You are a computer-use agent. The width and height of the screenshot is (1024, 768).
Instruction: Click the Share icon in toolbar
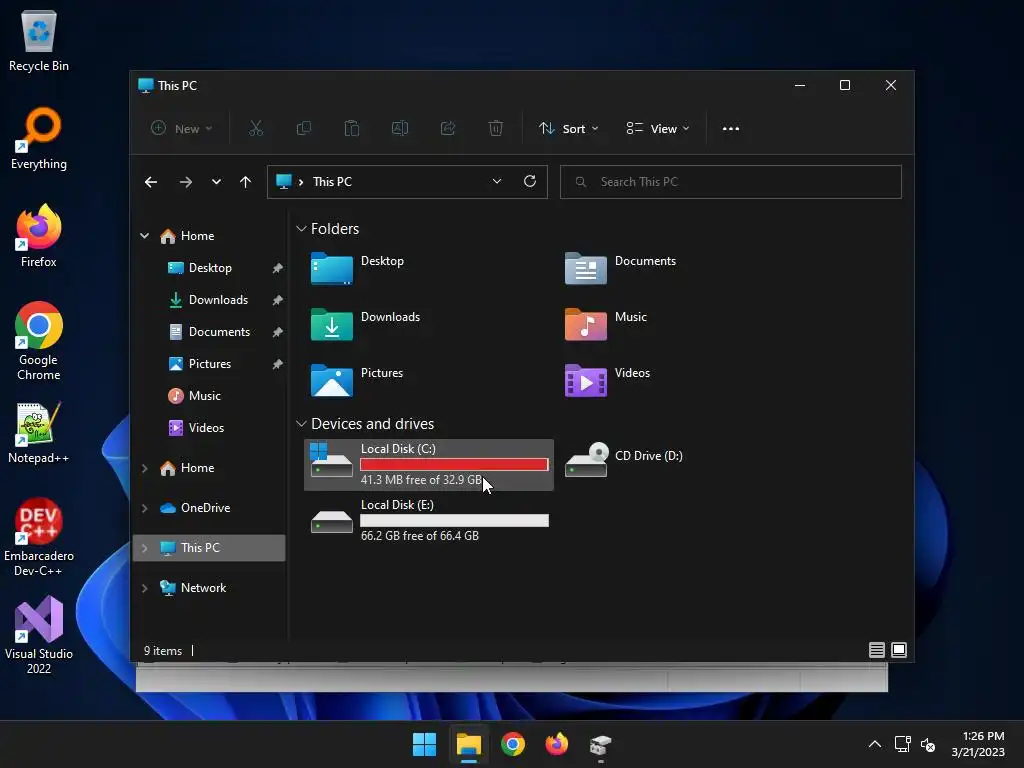pyautogui.click(x=448, y=129)
